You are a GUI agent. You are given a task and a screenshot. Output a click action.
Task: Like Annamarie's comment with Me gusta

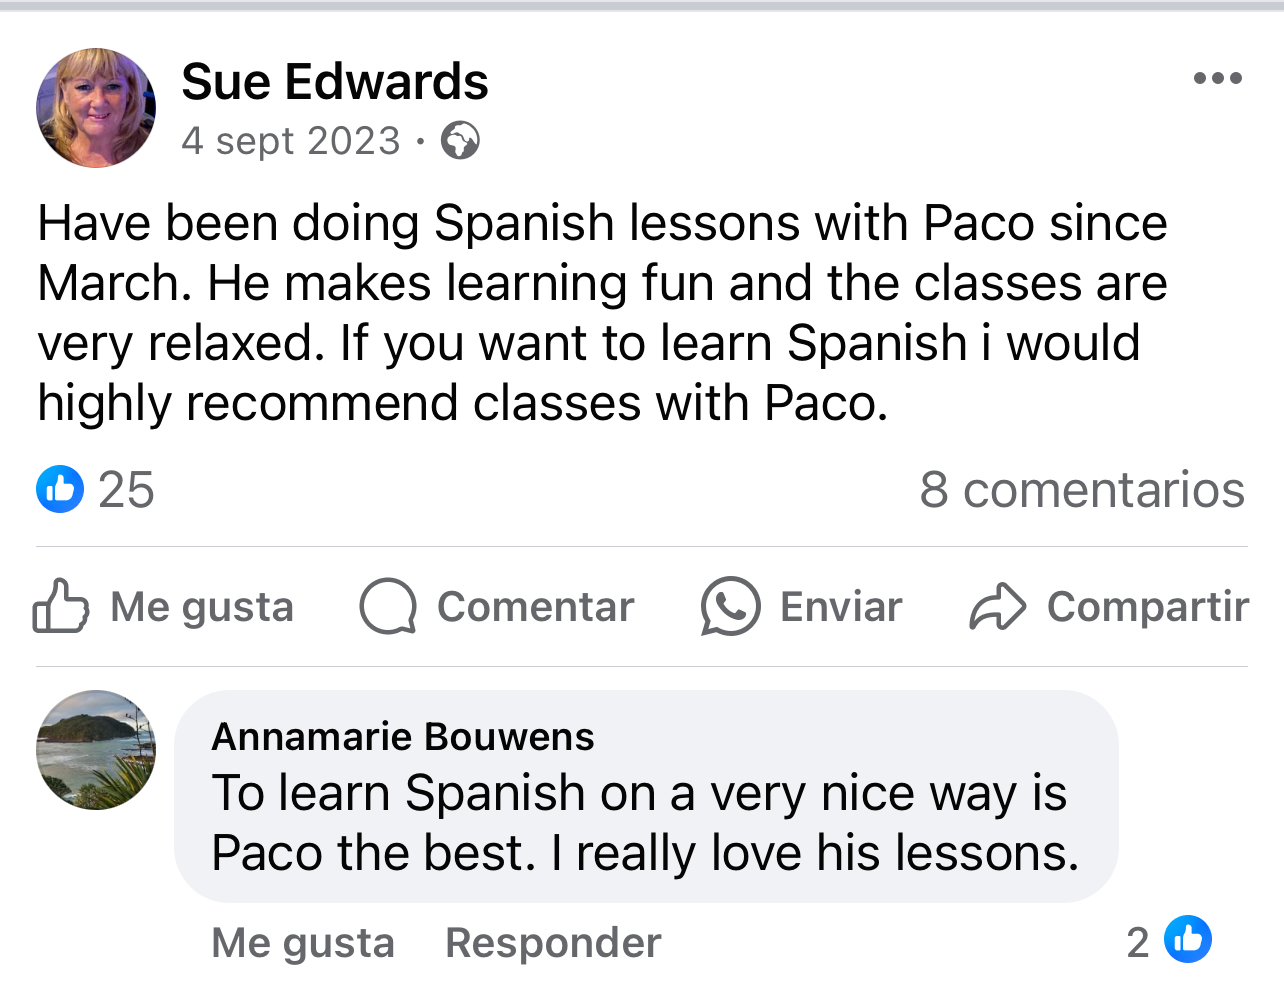coord(303,943)
